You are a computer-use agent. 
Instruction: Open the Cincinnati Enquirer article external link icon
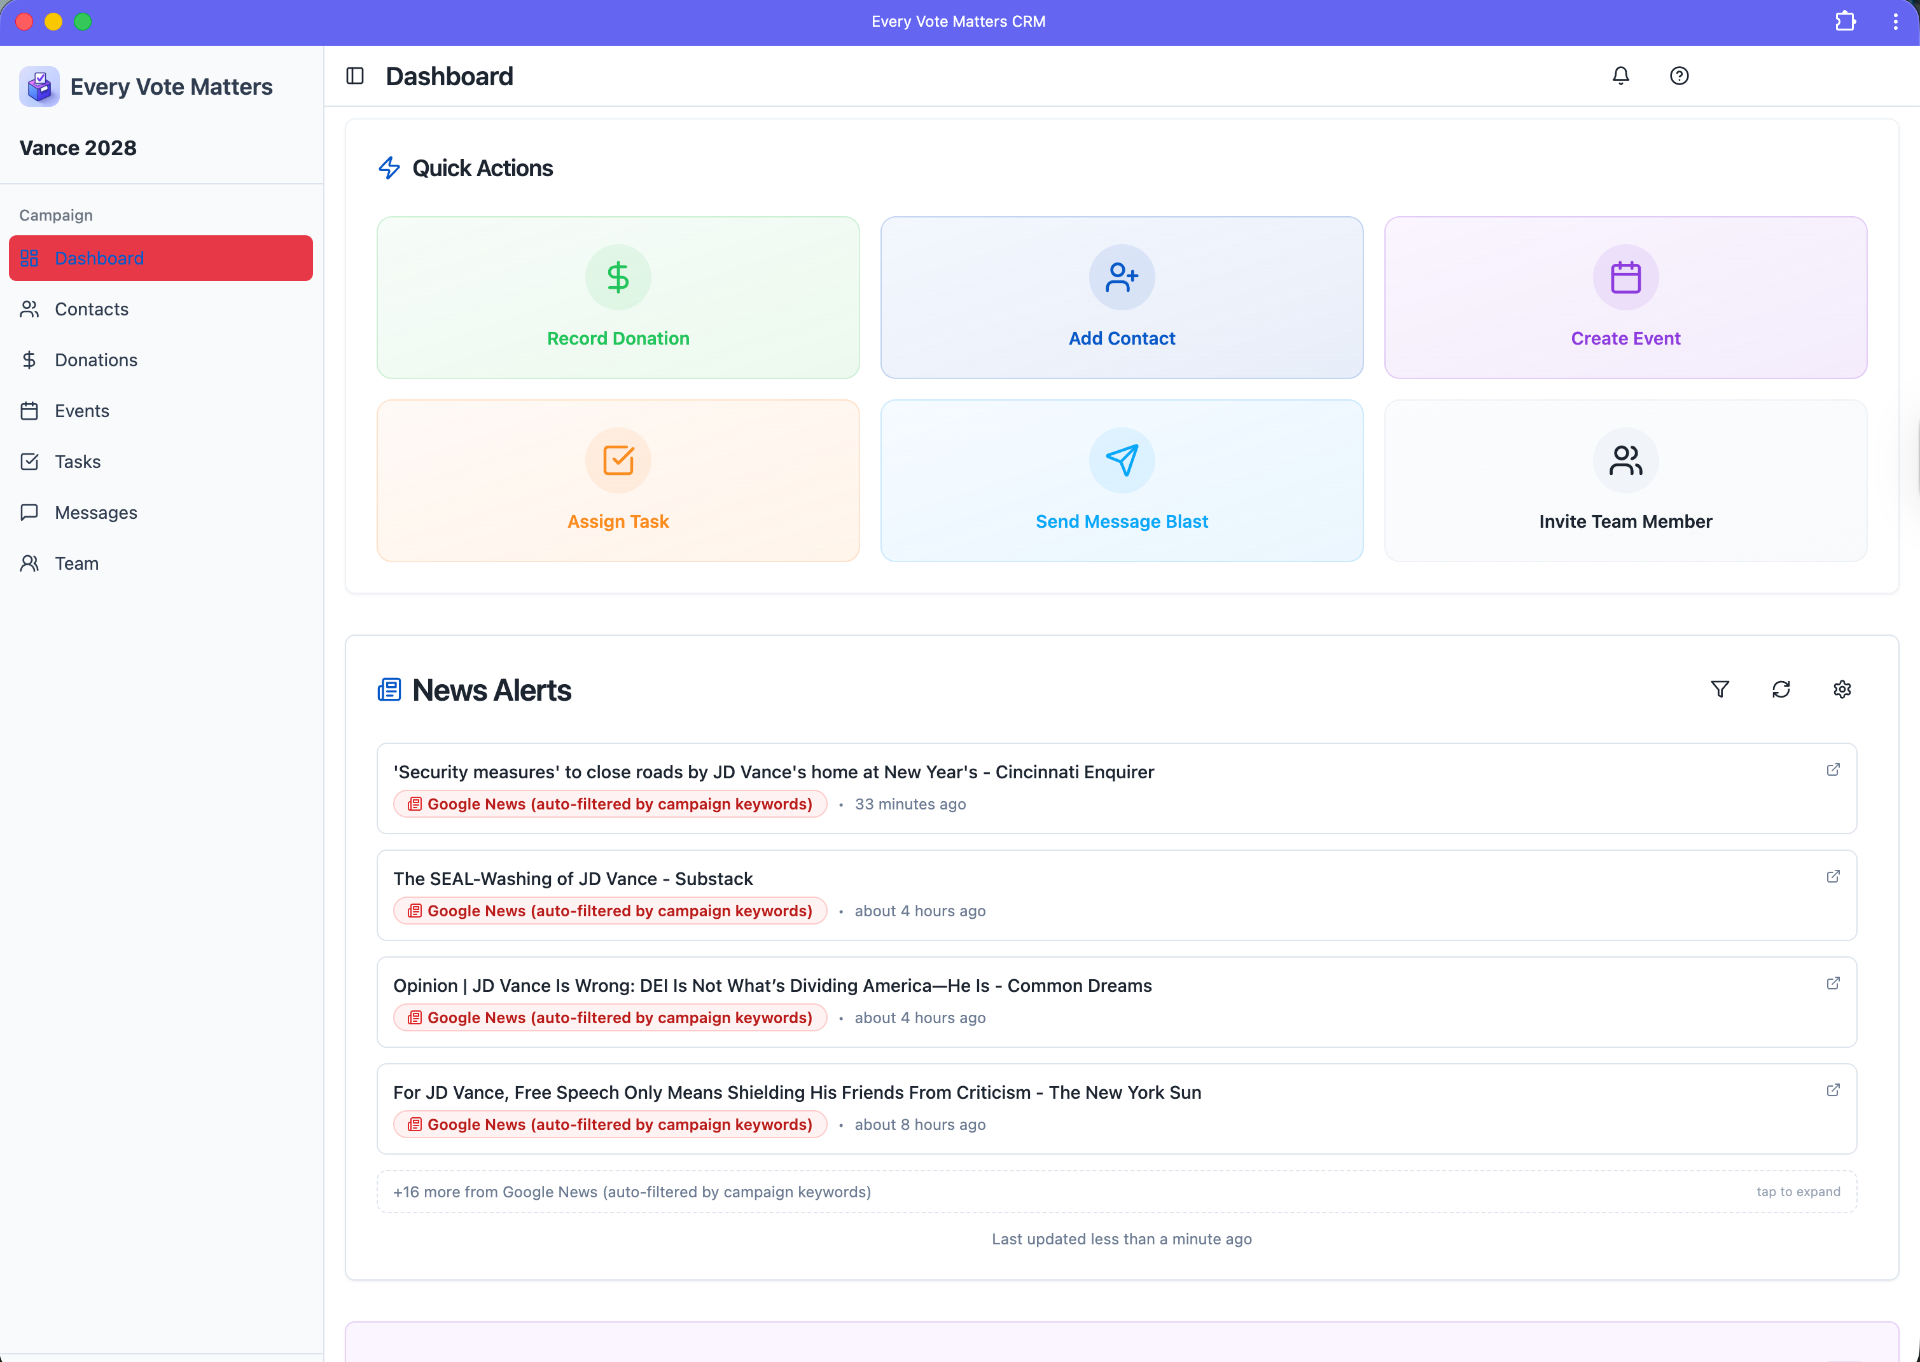[x=1833, y=770]
